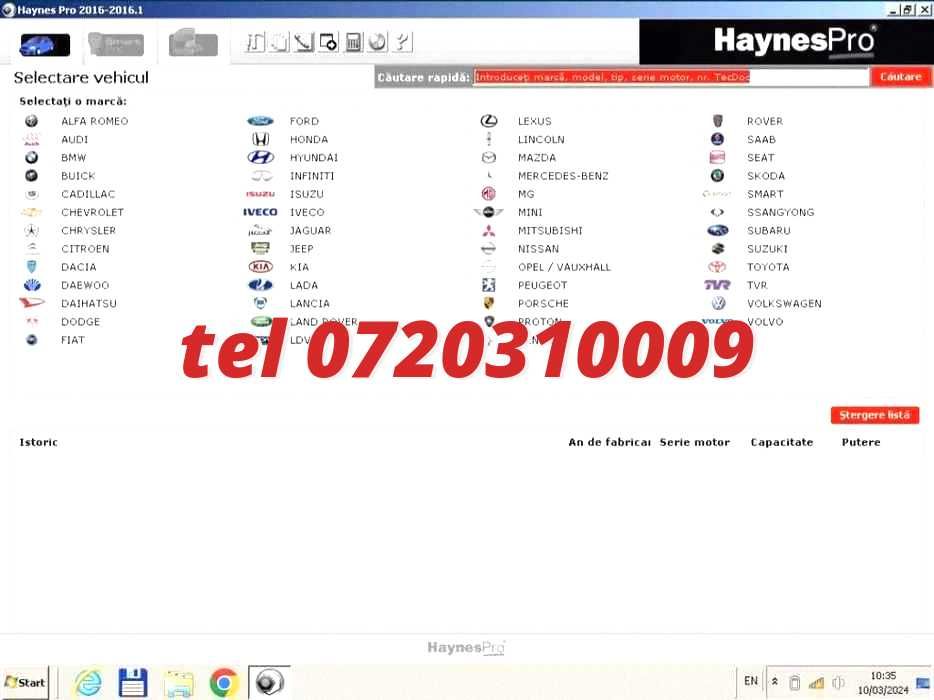
Task: Click the diagonal pen toolbar icon
Action: pos(304,42)
